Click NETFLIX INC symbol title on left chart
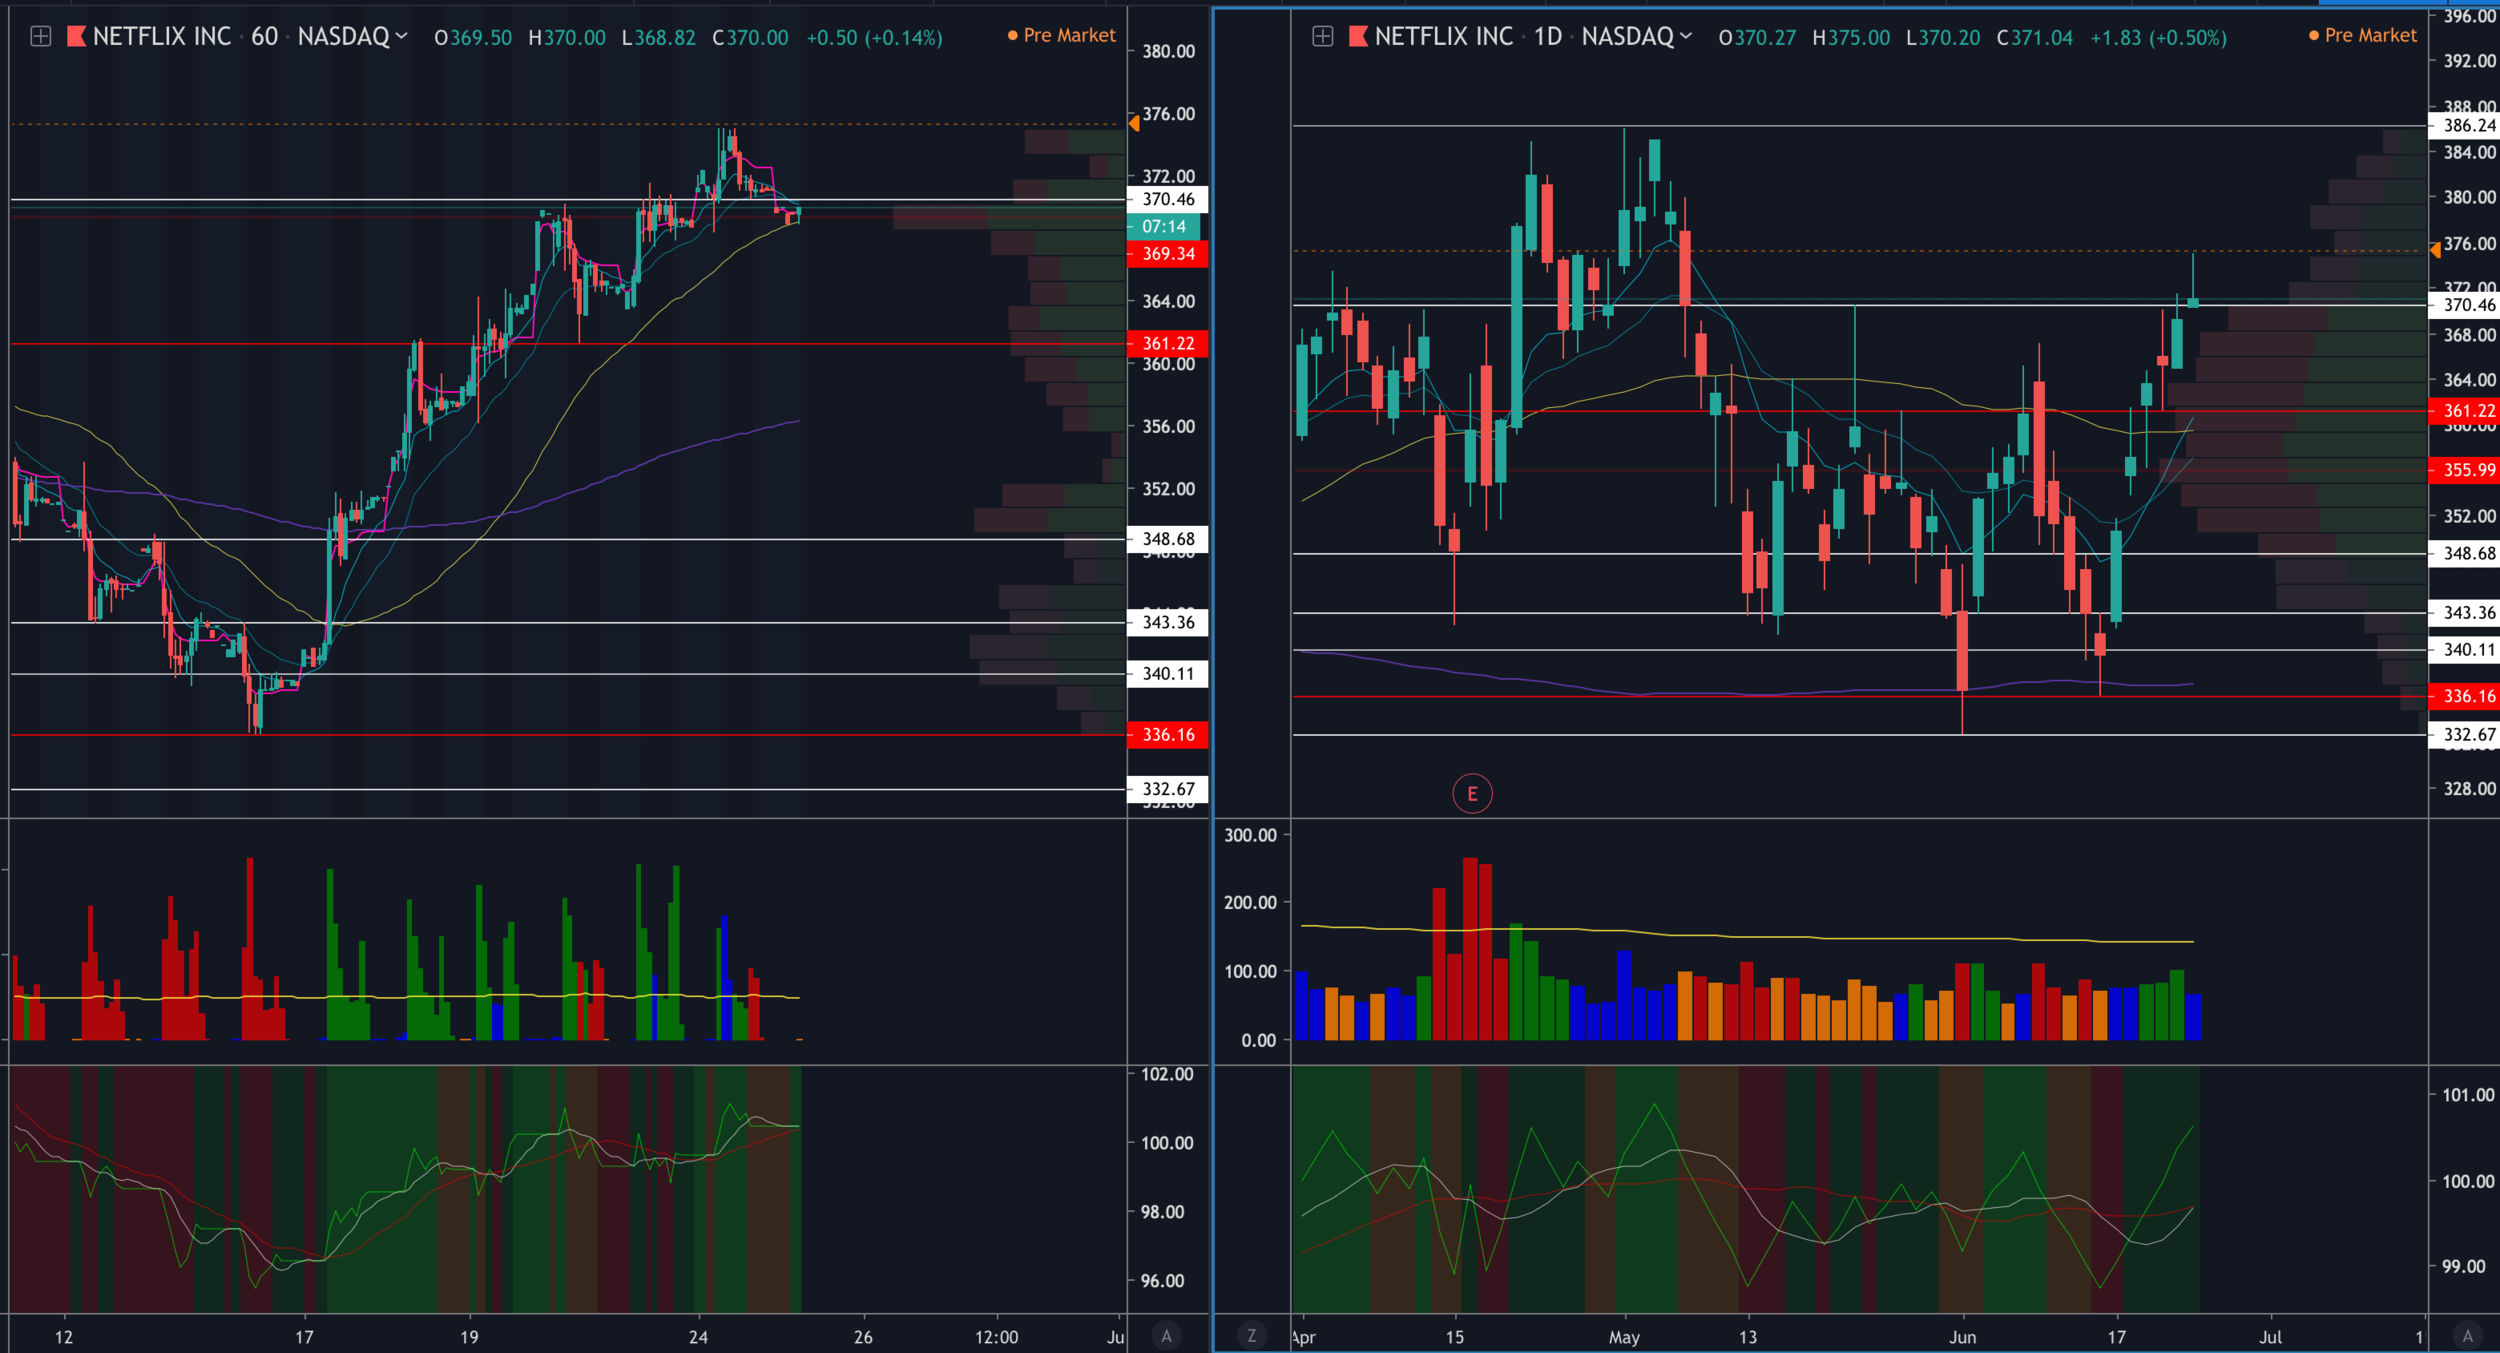Image resolution: width=2500 pixels, height=1353 pixels. click(162, 37)
